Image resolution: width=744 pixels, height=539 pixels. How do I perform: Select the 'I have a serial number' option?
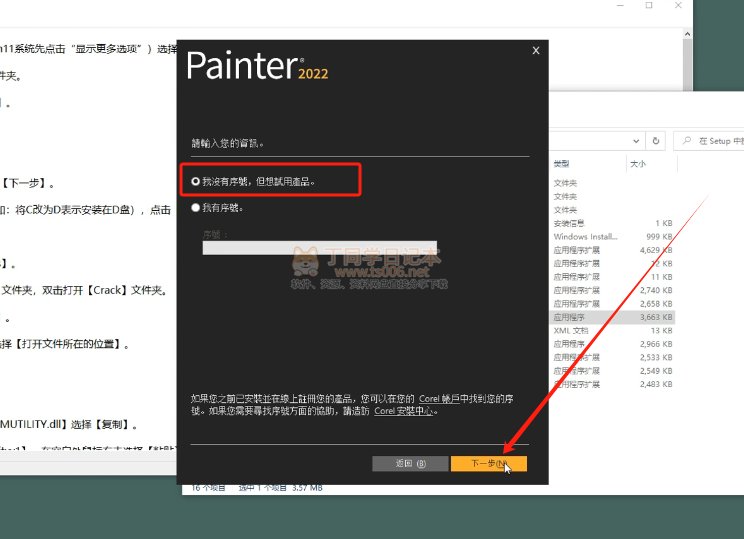(x=217, y=208)
